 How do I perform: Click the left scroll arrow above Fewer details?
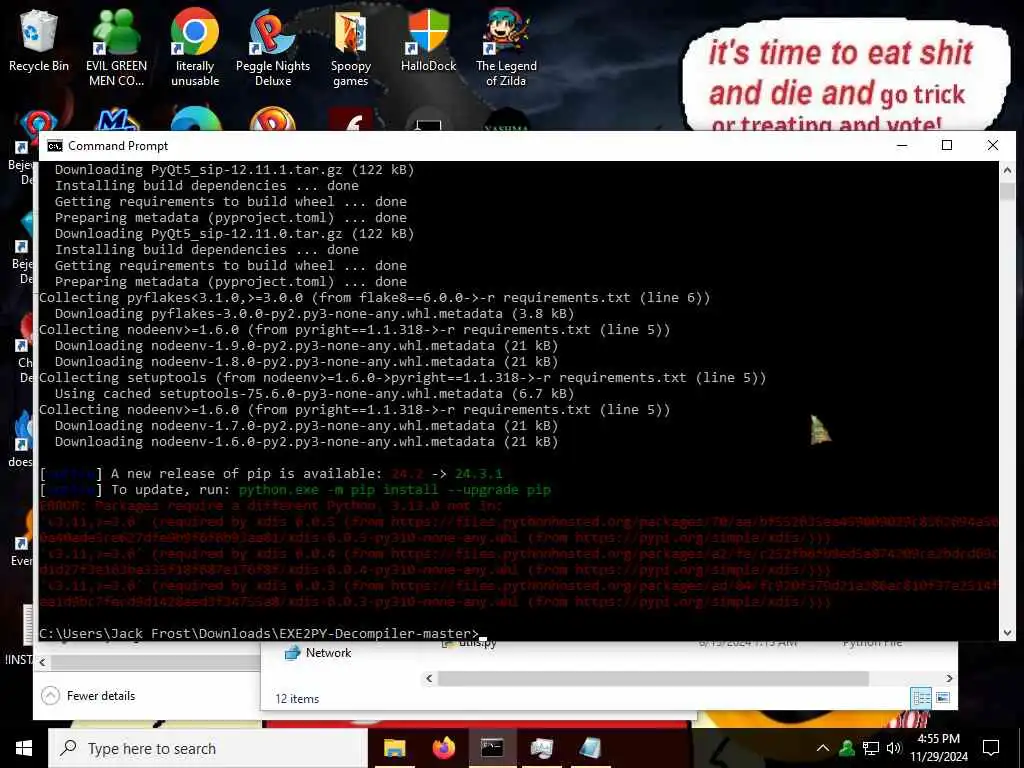pyautogui.click(x=42, y=662)
